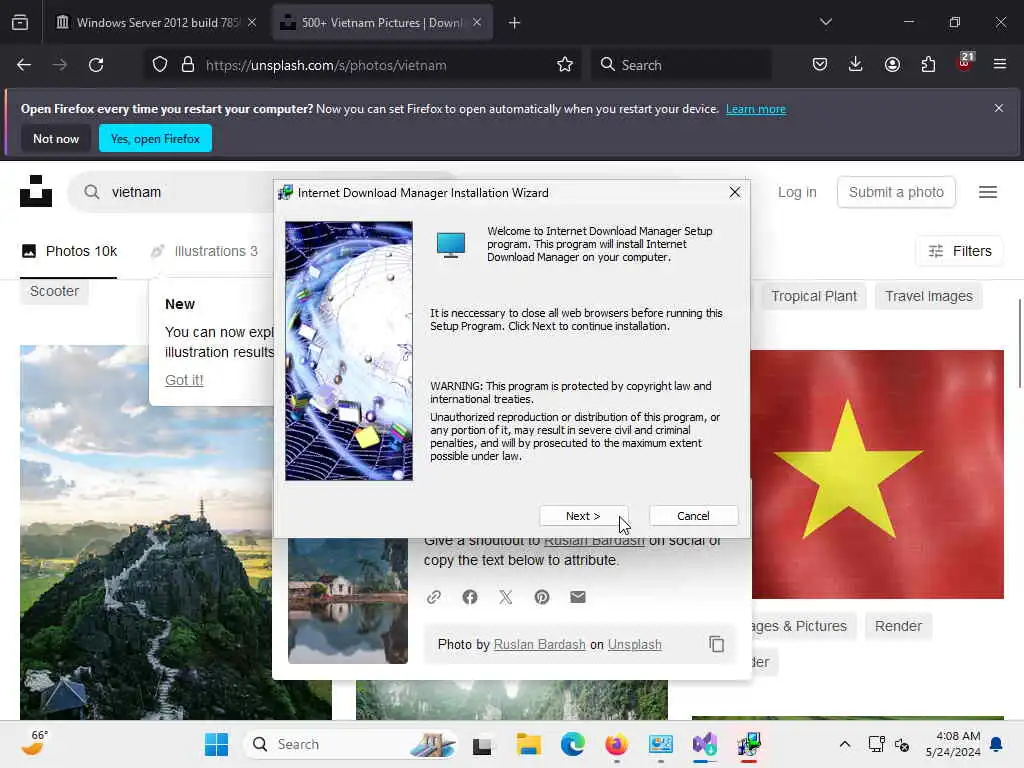Click Yes, open Firefox button

[155, 138]
